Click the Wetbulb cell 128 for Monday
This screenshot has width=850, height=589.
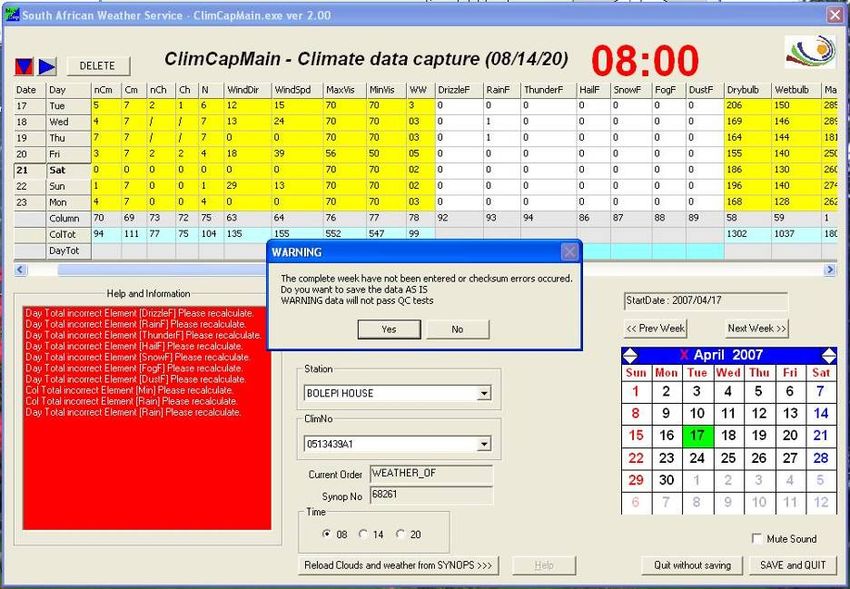[x=796, y=202]
